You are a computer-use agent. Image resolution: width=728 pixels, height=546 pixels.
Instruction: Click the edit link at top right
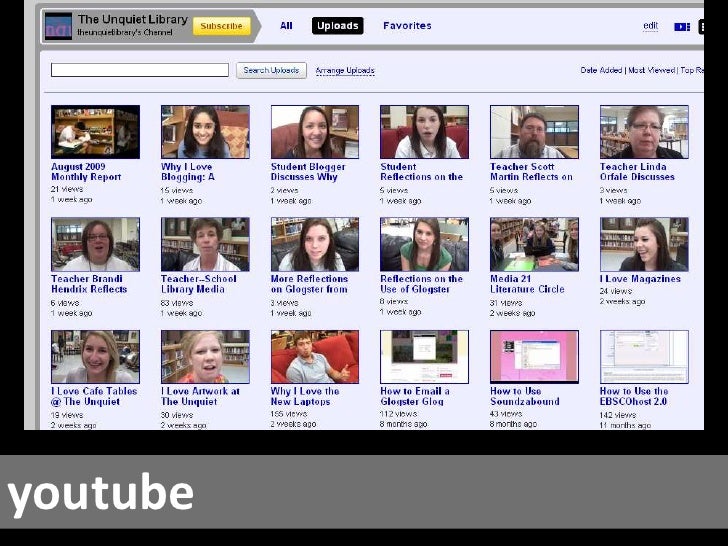[650, 26]
